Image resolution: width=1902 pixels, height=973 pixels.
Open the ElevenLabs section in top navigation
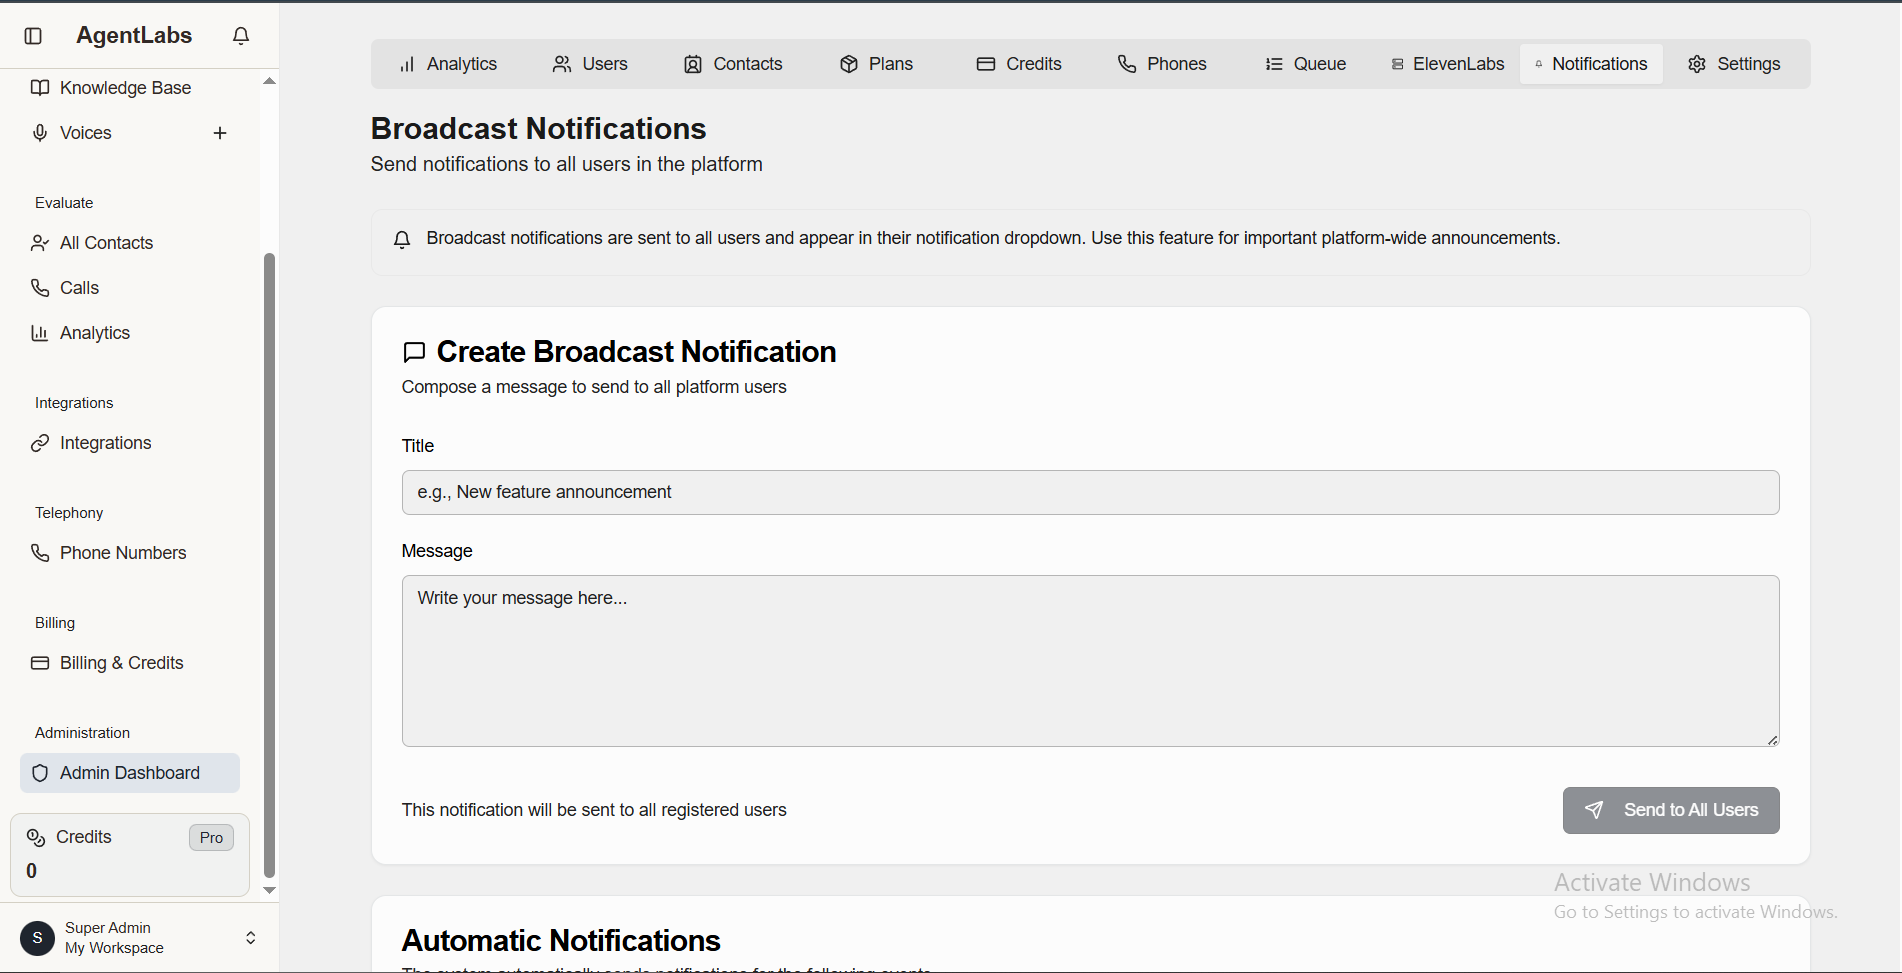[1446, 63]
